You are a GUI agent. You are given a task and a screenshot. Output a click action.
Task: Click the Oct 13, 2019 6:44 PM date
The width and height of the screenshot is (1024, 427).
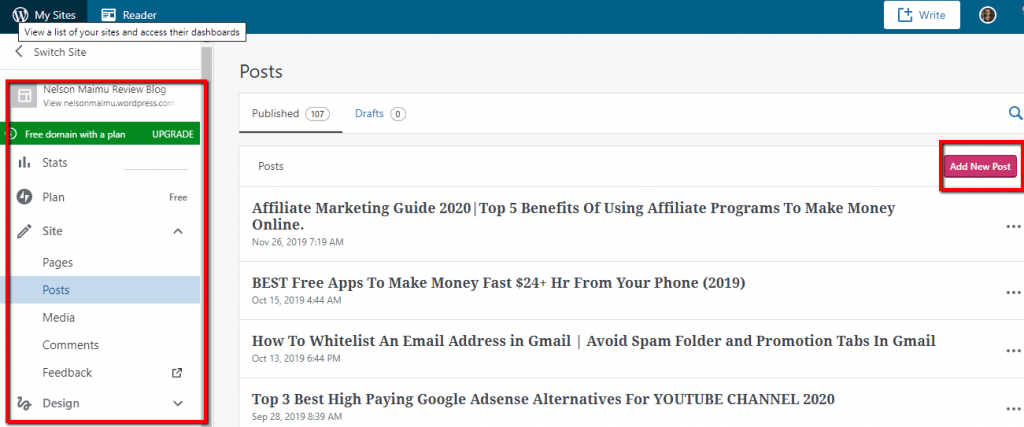point(296,358)
